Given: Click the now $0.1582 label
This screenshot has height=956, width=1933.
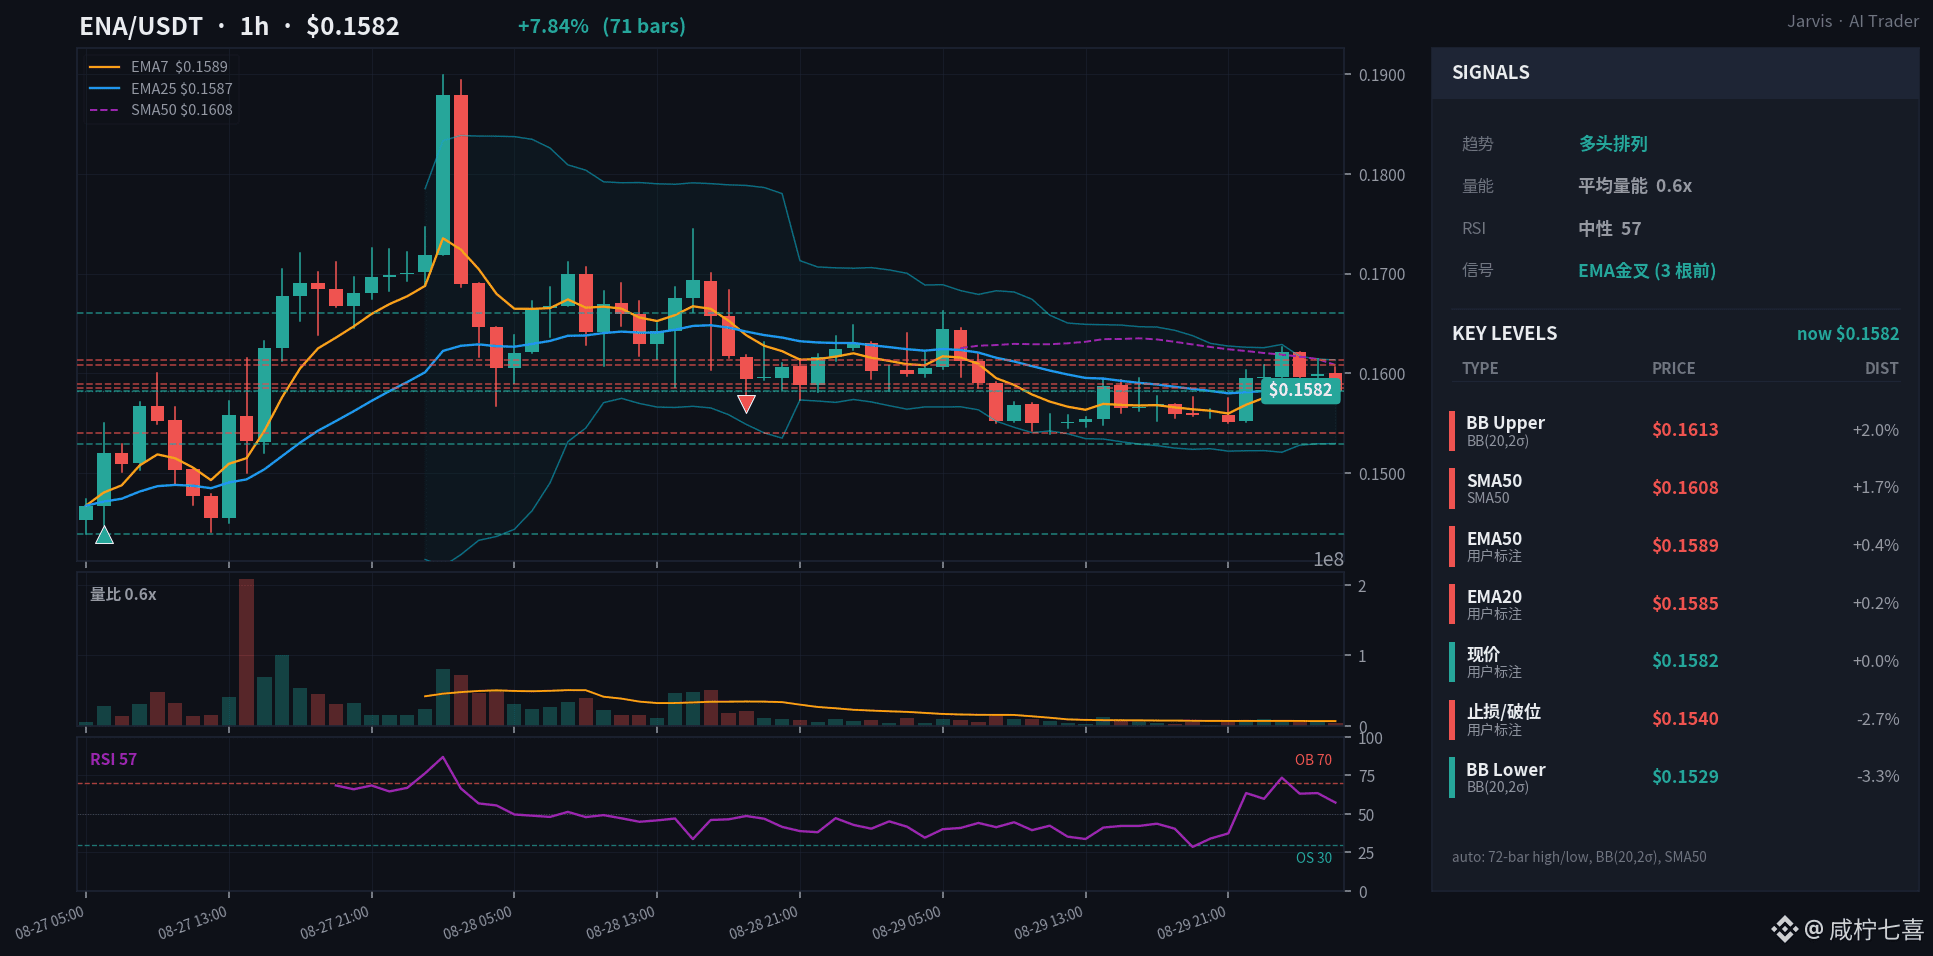Looking at the screenshot, I should pyautogui.click(x=1847, y=334).
